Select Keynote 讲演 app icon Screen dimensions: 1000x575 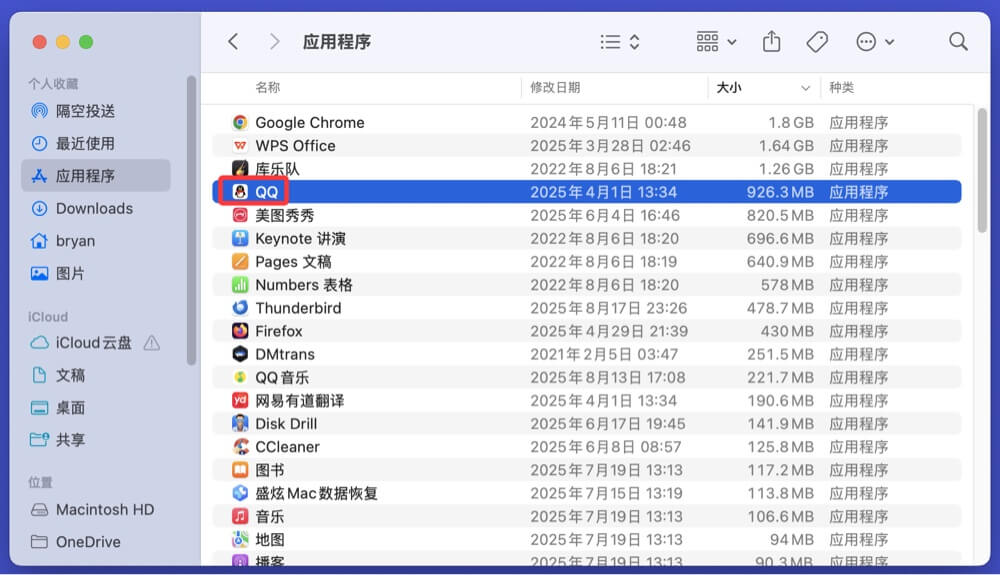(x=240, y=238)
